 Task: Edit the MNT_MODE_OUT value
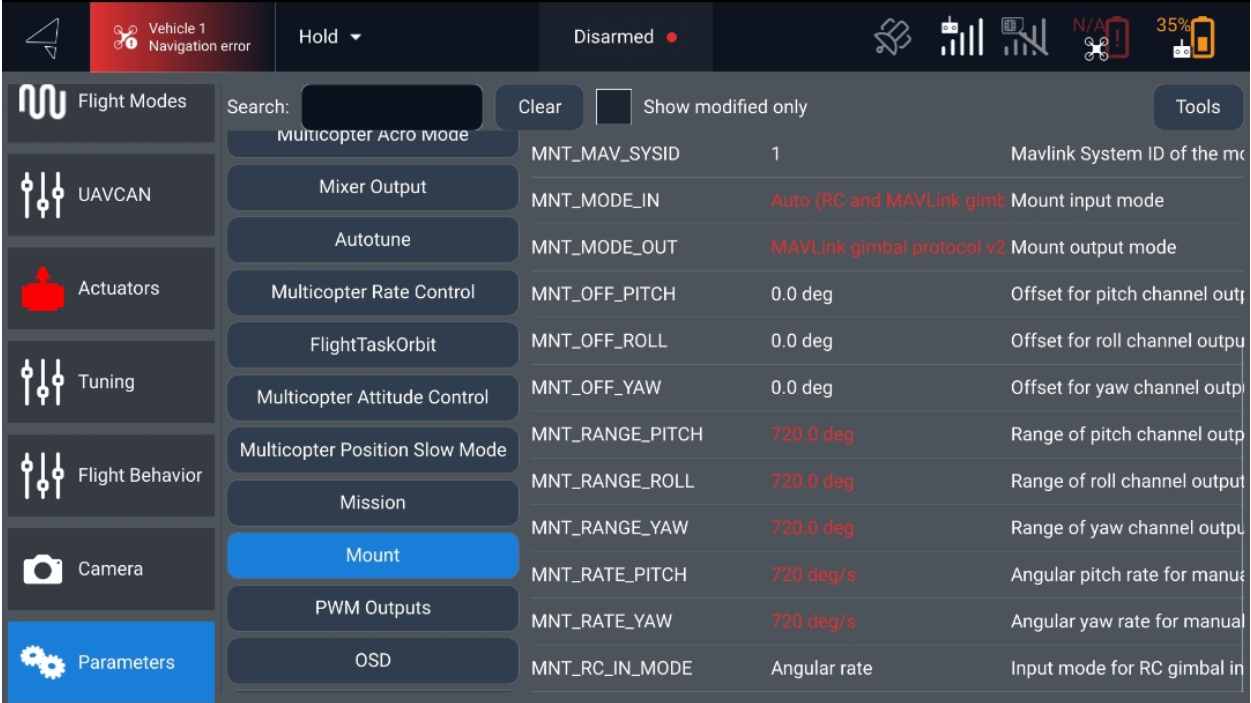pos(886,247)
